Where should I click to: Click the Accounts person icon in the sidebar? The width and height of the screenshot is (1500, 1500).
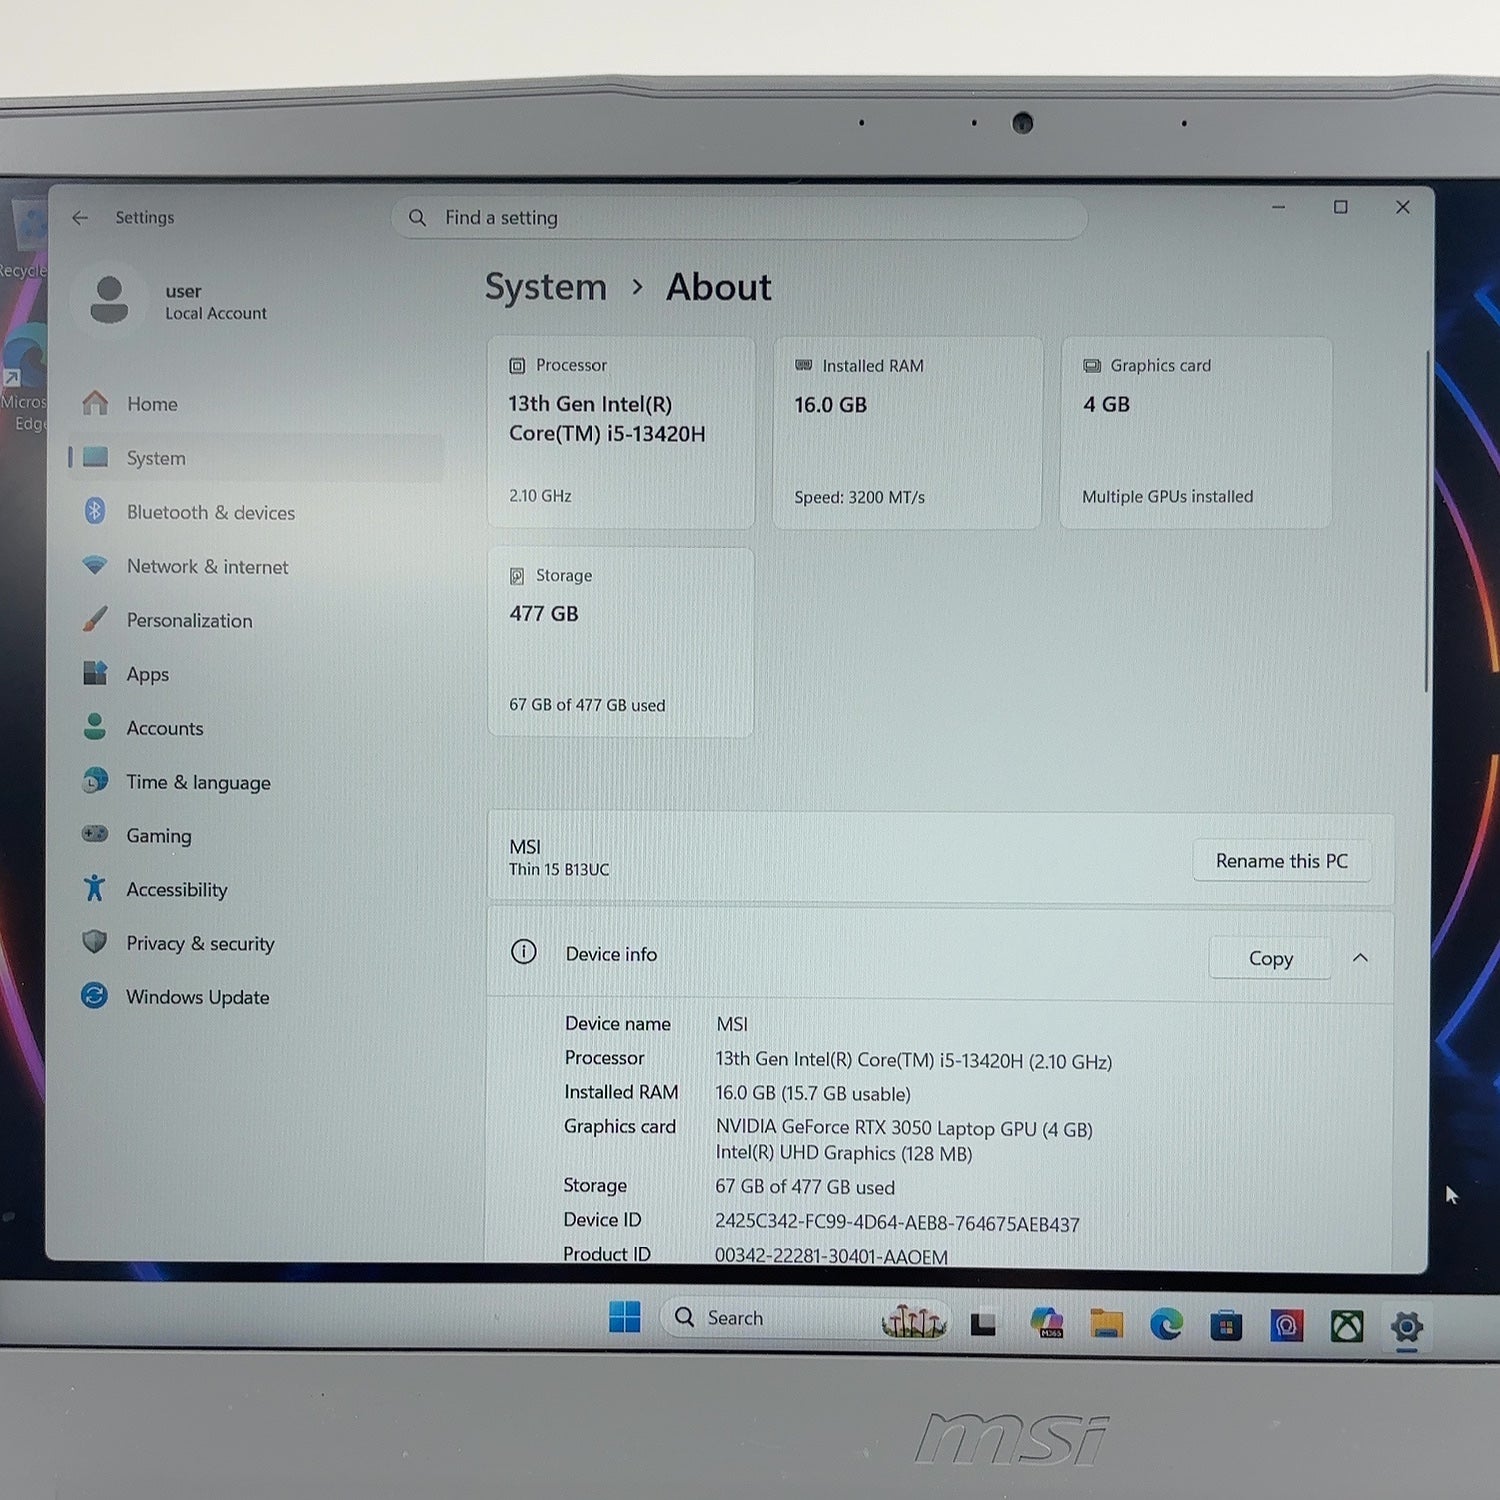[95, 727]
